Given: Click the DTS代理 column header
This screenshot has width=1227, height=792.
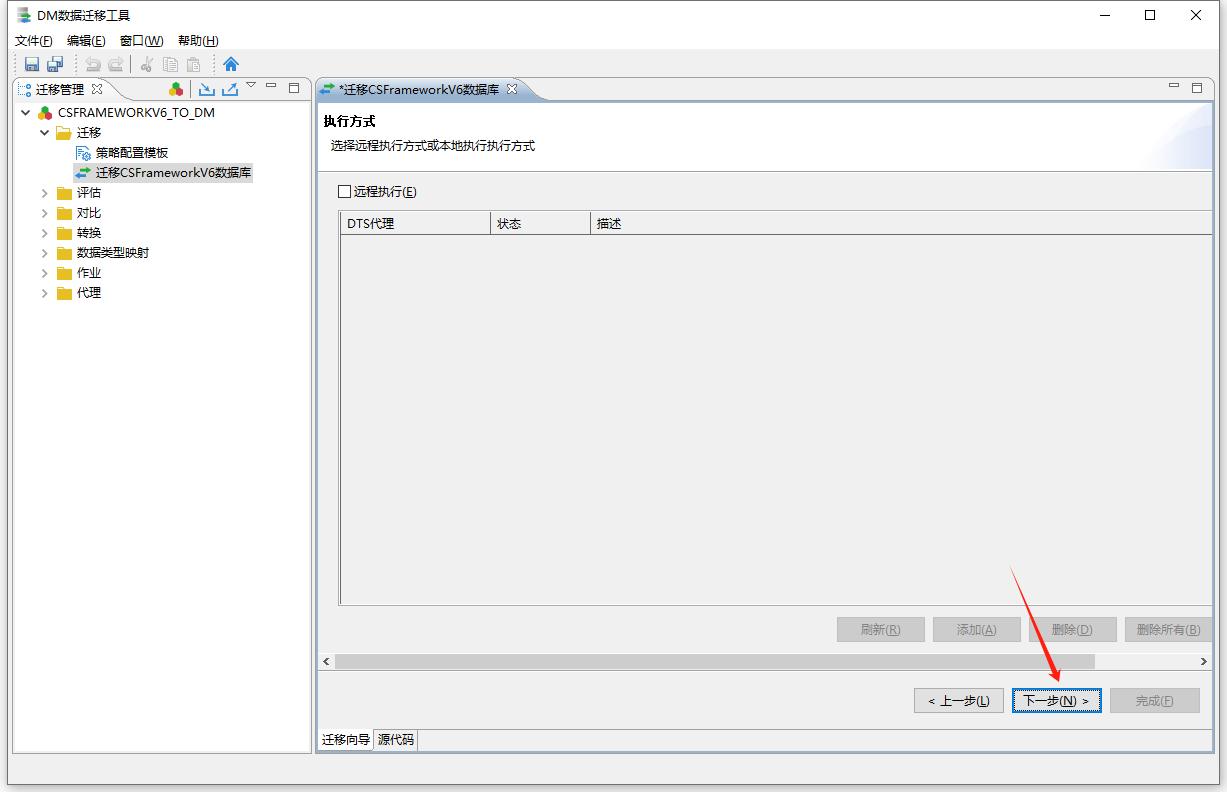Looking at the screenshot, I should coord(415,223).
